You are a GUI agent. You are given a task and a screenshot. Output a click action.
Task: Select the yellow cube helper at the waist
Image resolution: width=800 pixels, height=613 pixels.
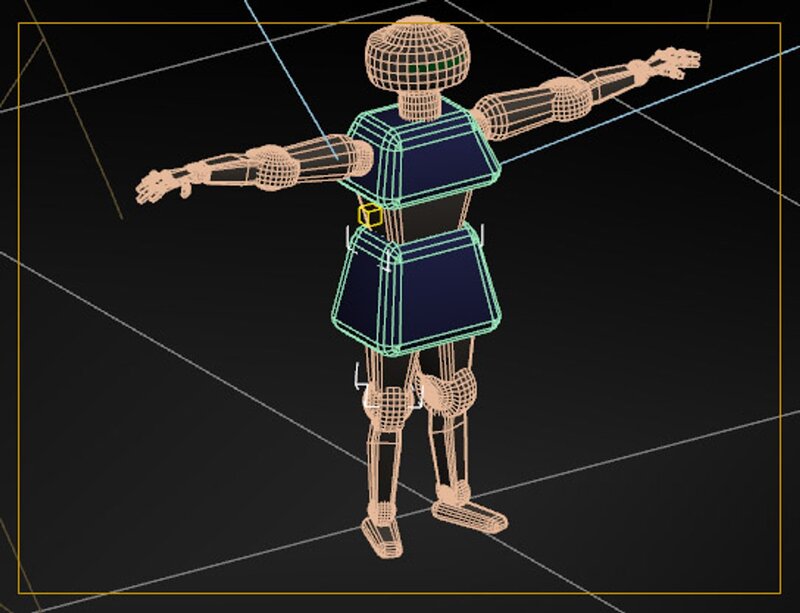371,214
